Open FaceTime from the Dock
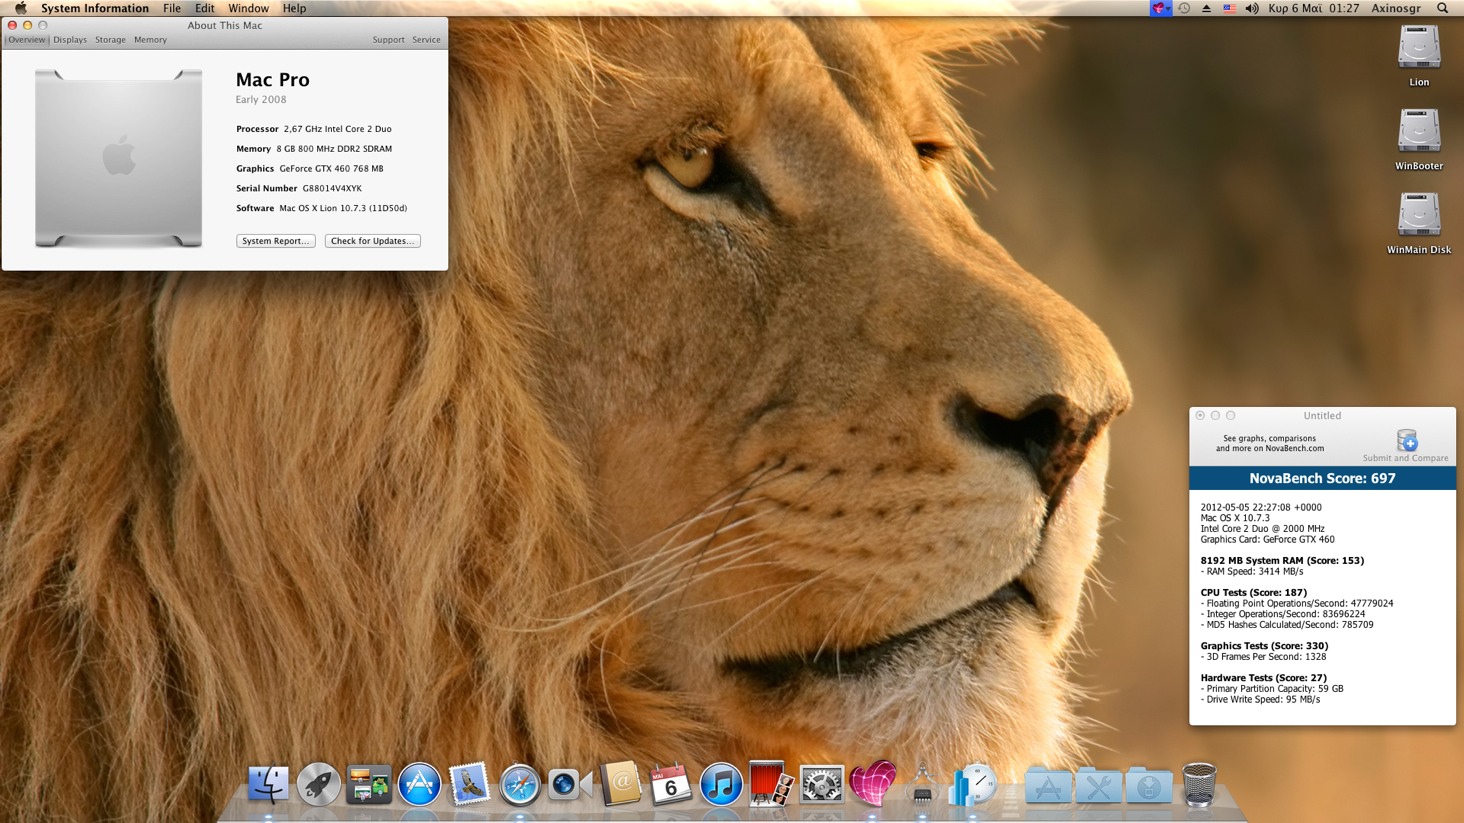This screenshot has width=1464, height=823. (570, 784)
